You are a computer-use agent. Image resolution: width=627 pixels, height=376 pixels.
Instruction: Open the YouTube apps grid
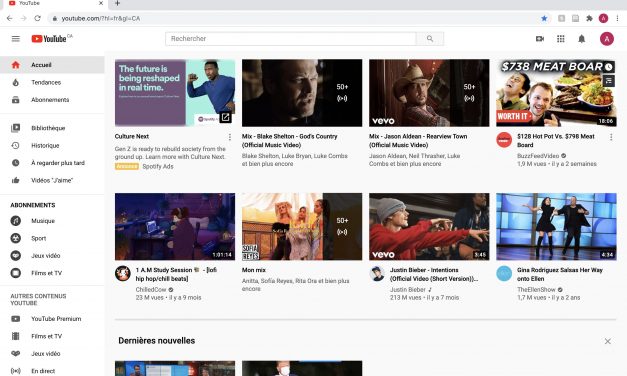click(561, 39)
